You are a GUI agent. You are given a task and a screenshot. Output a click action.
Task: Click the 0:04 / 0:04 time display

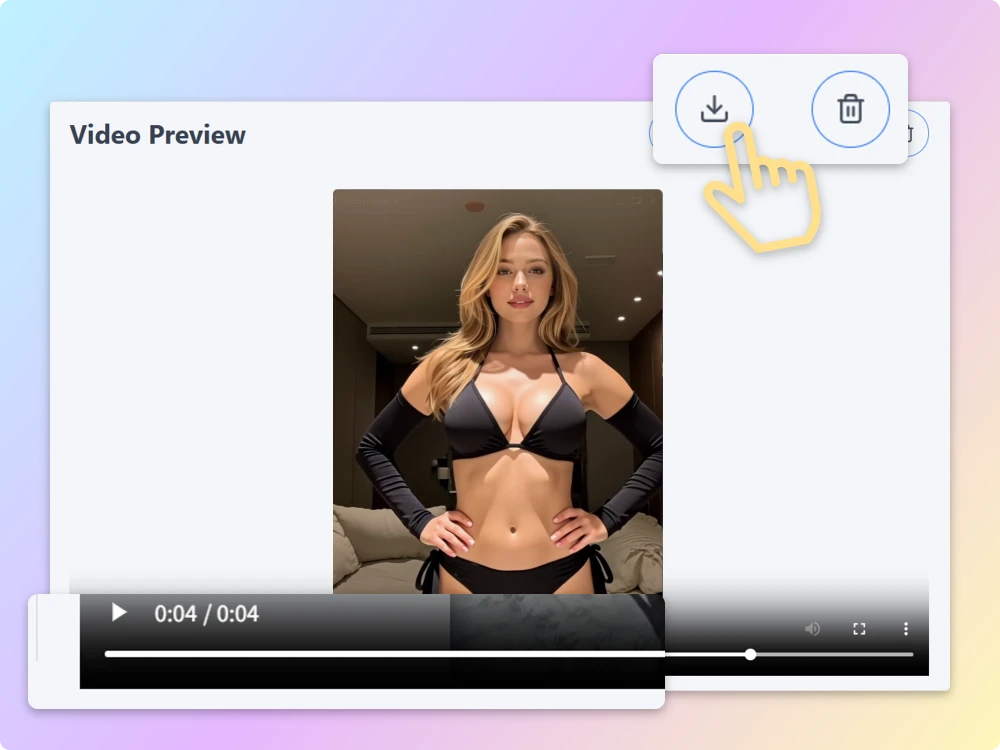click(x=207, y=614)
